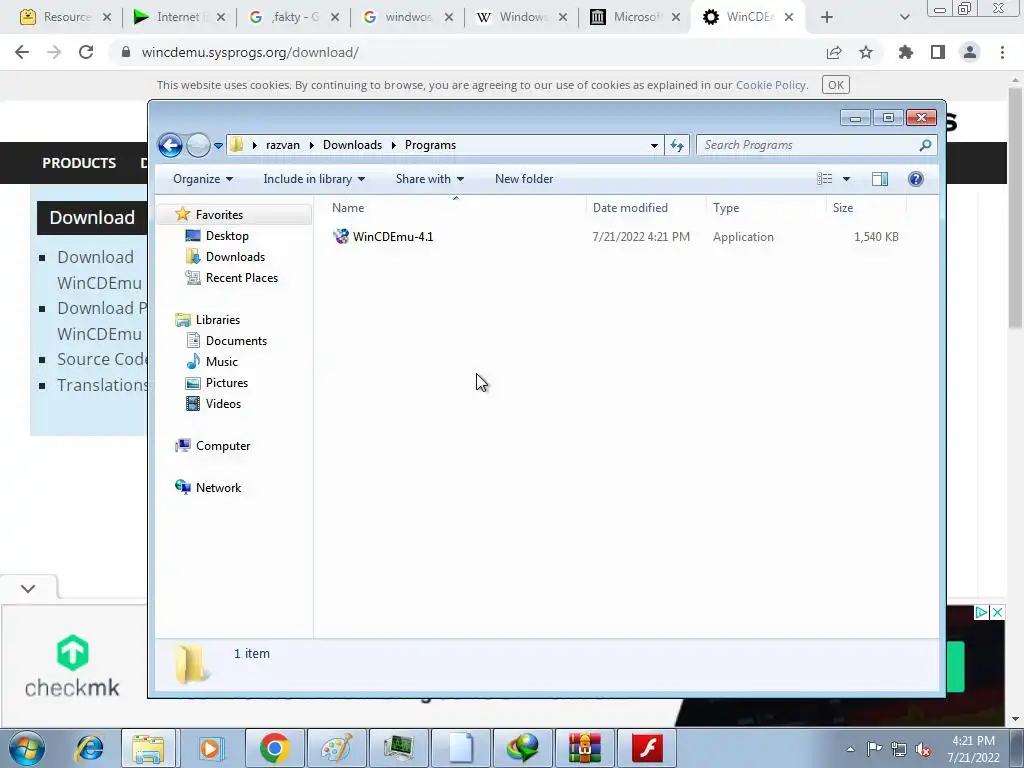The height and width of the screenshot is (768, 1024).
Task: Select Network in the navigation pane
Action: (218, 488)
